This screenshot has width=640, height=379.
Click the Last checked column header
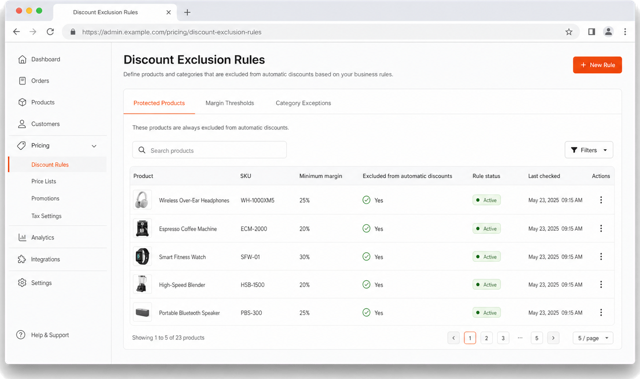pos(544,176)
